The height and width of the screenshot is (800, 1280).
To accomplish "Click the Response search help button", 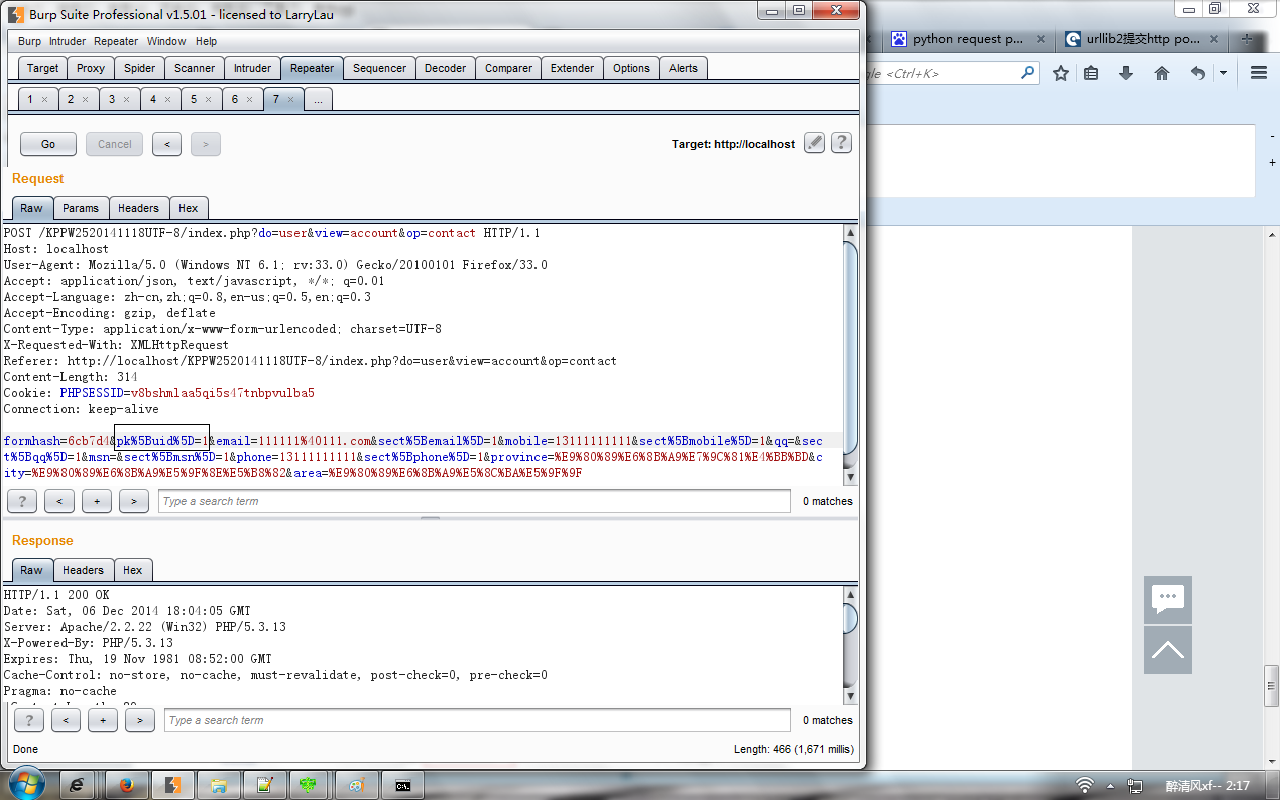I will [28, 720].
